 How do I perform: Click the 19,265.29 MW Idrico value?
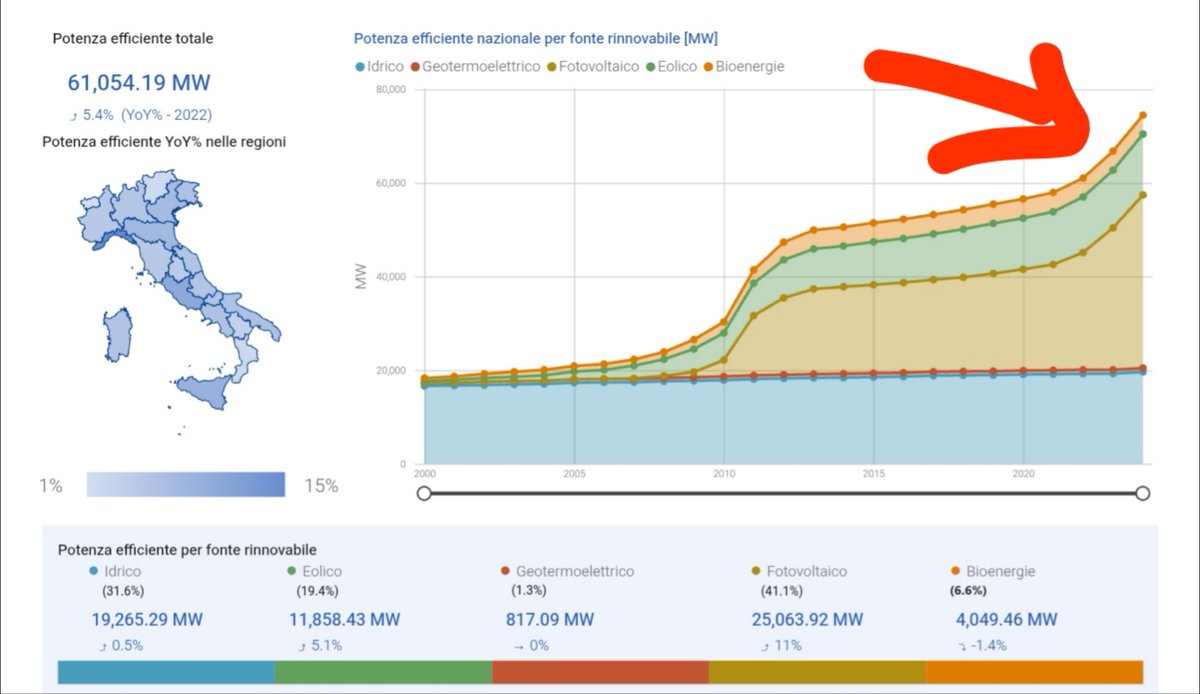click(x=145, y=620)
